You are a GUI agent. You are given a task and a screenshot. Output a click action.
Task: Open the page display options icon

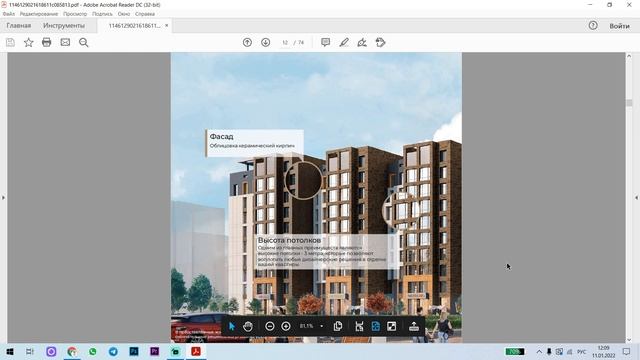(x=338, y=326)
